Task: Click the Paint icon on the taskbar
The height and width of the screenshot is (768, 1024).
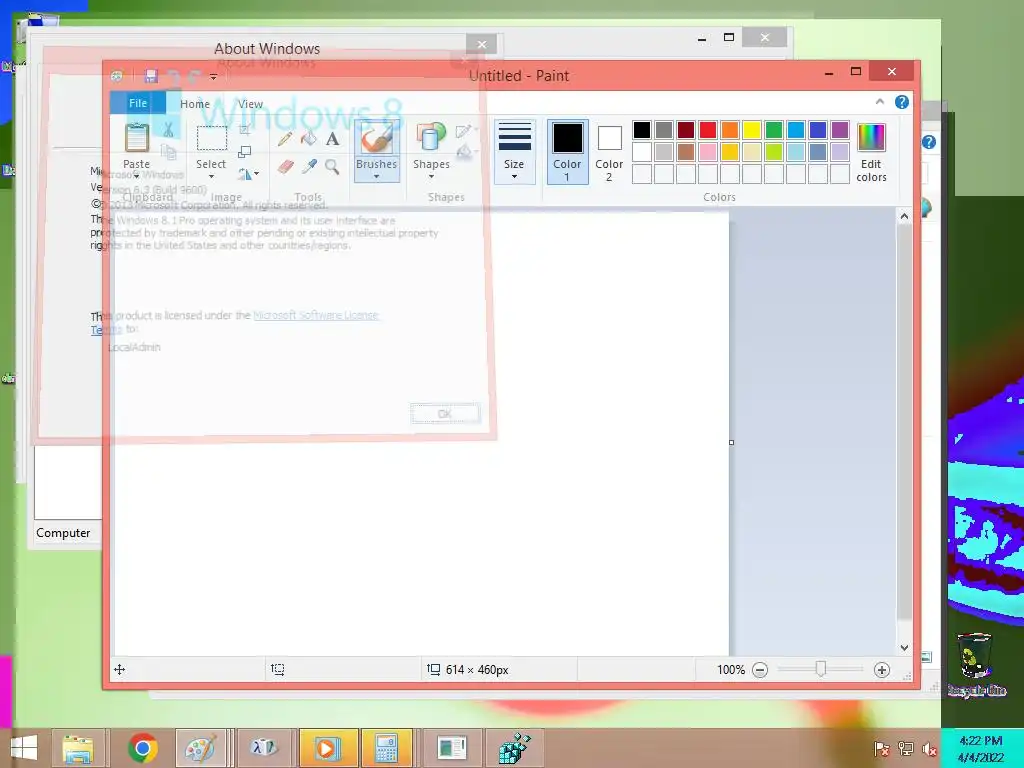Action: [x=200, y=748]
